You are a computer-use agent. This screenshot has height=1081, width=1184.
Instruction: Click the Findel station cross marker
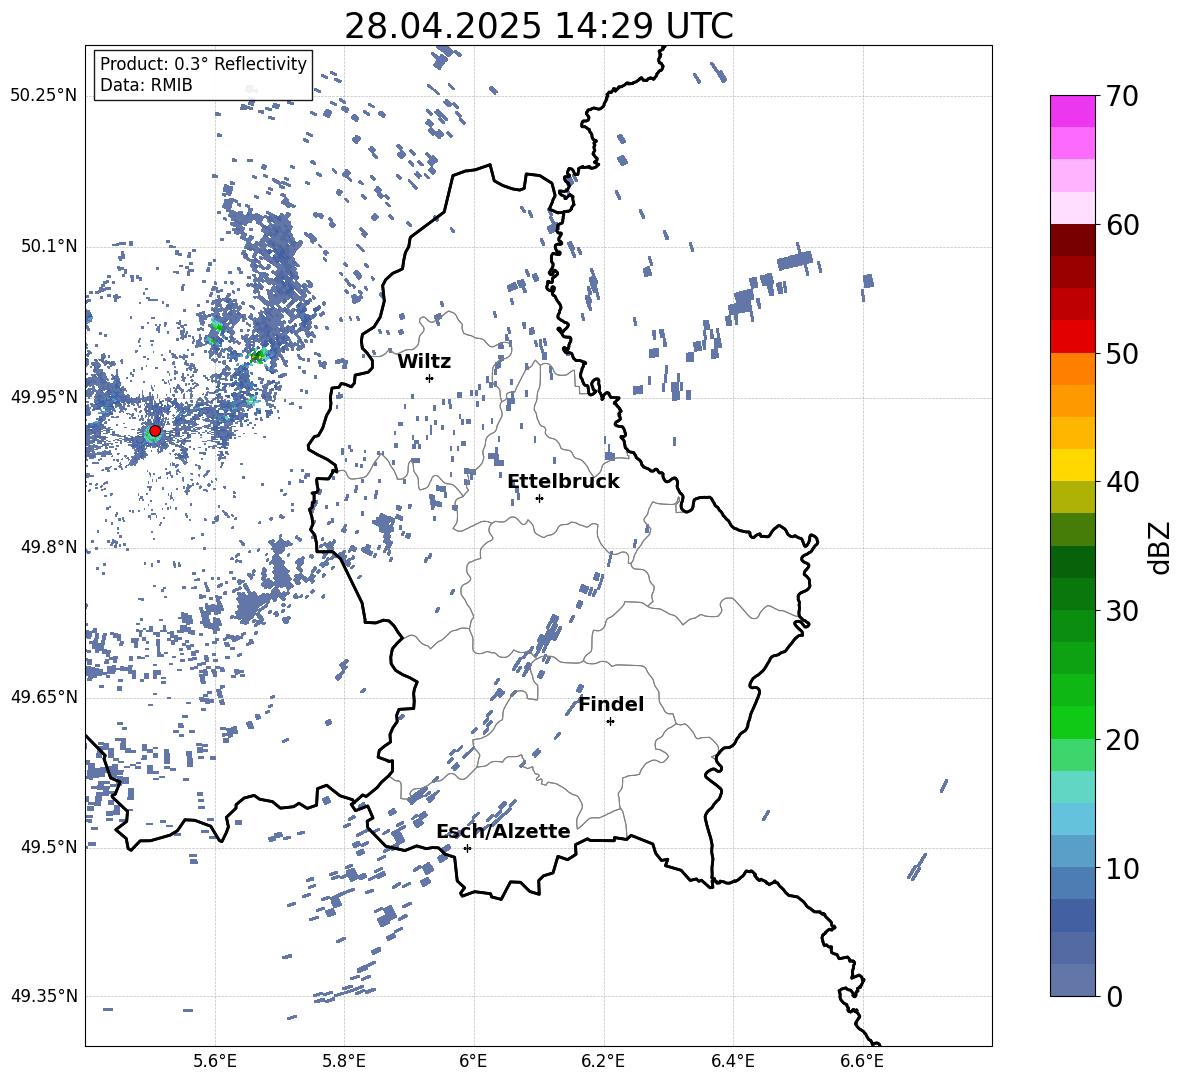(610, 721)
